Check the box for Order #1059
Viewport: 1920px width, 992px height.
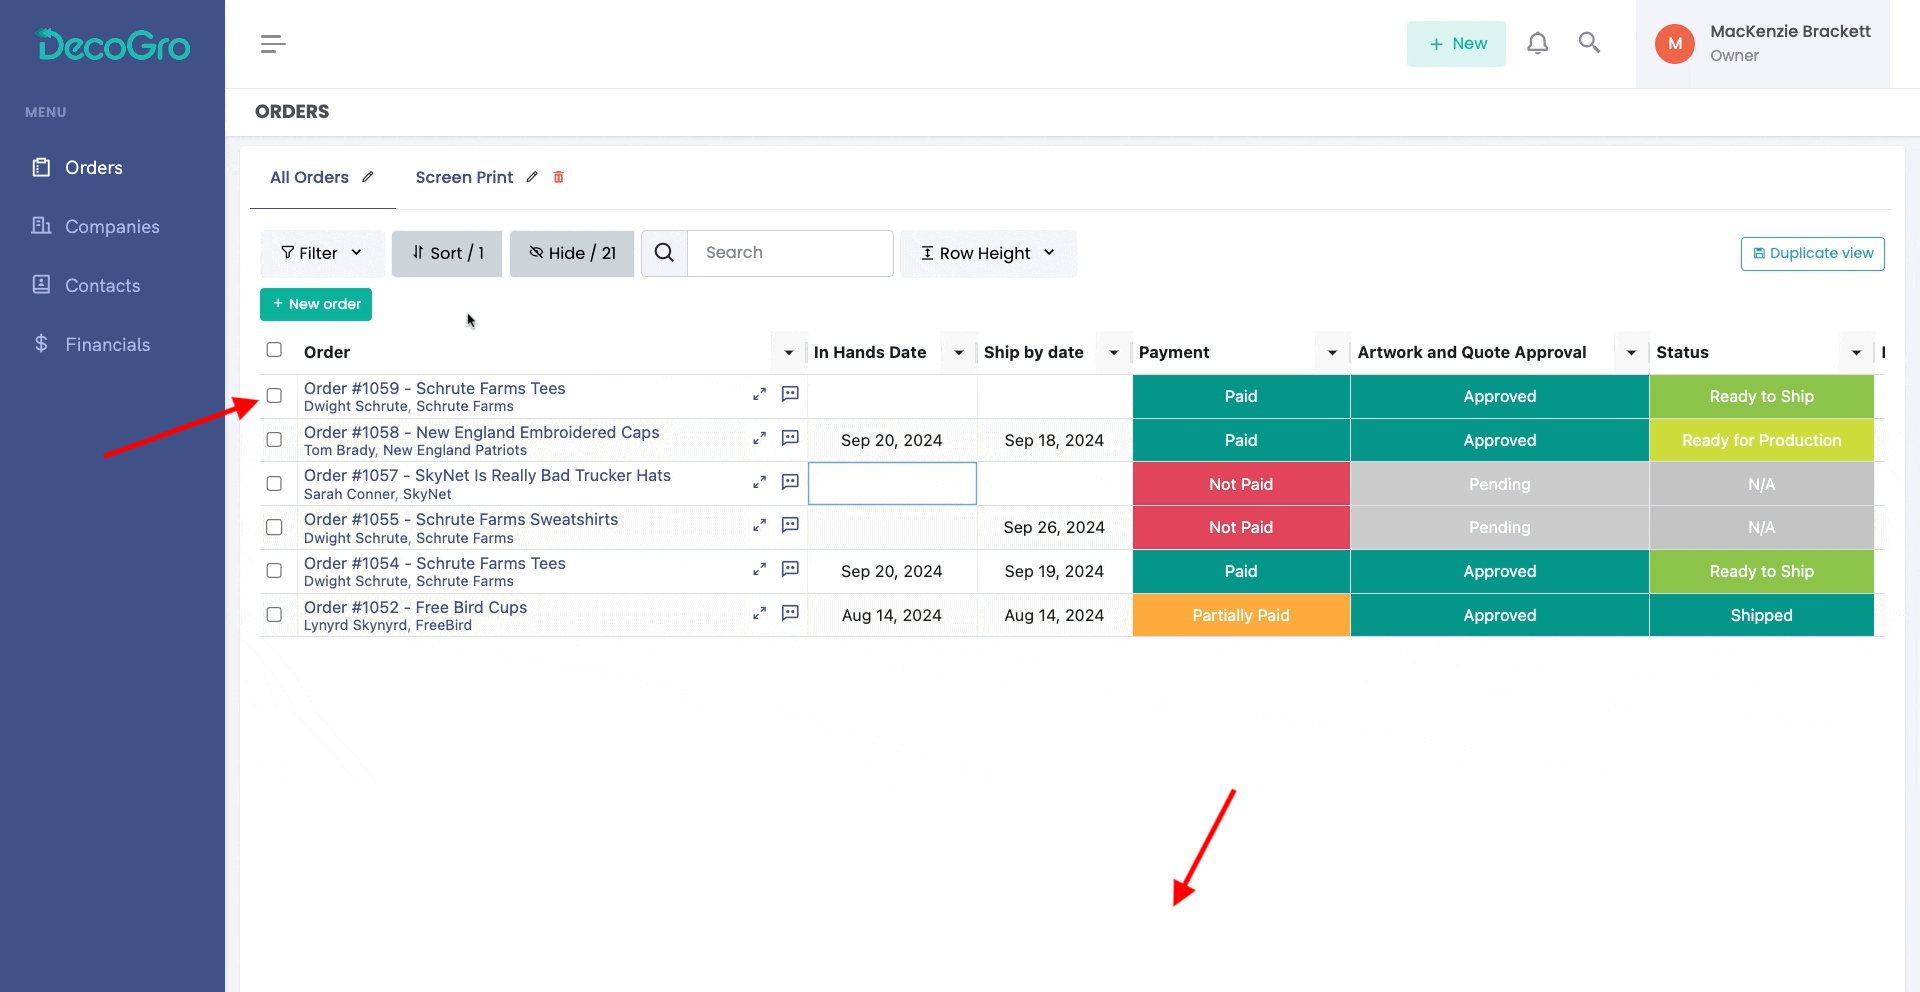coord(274,396)
